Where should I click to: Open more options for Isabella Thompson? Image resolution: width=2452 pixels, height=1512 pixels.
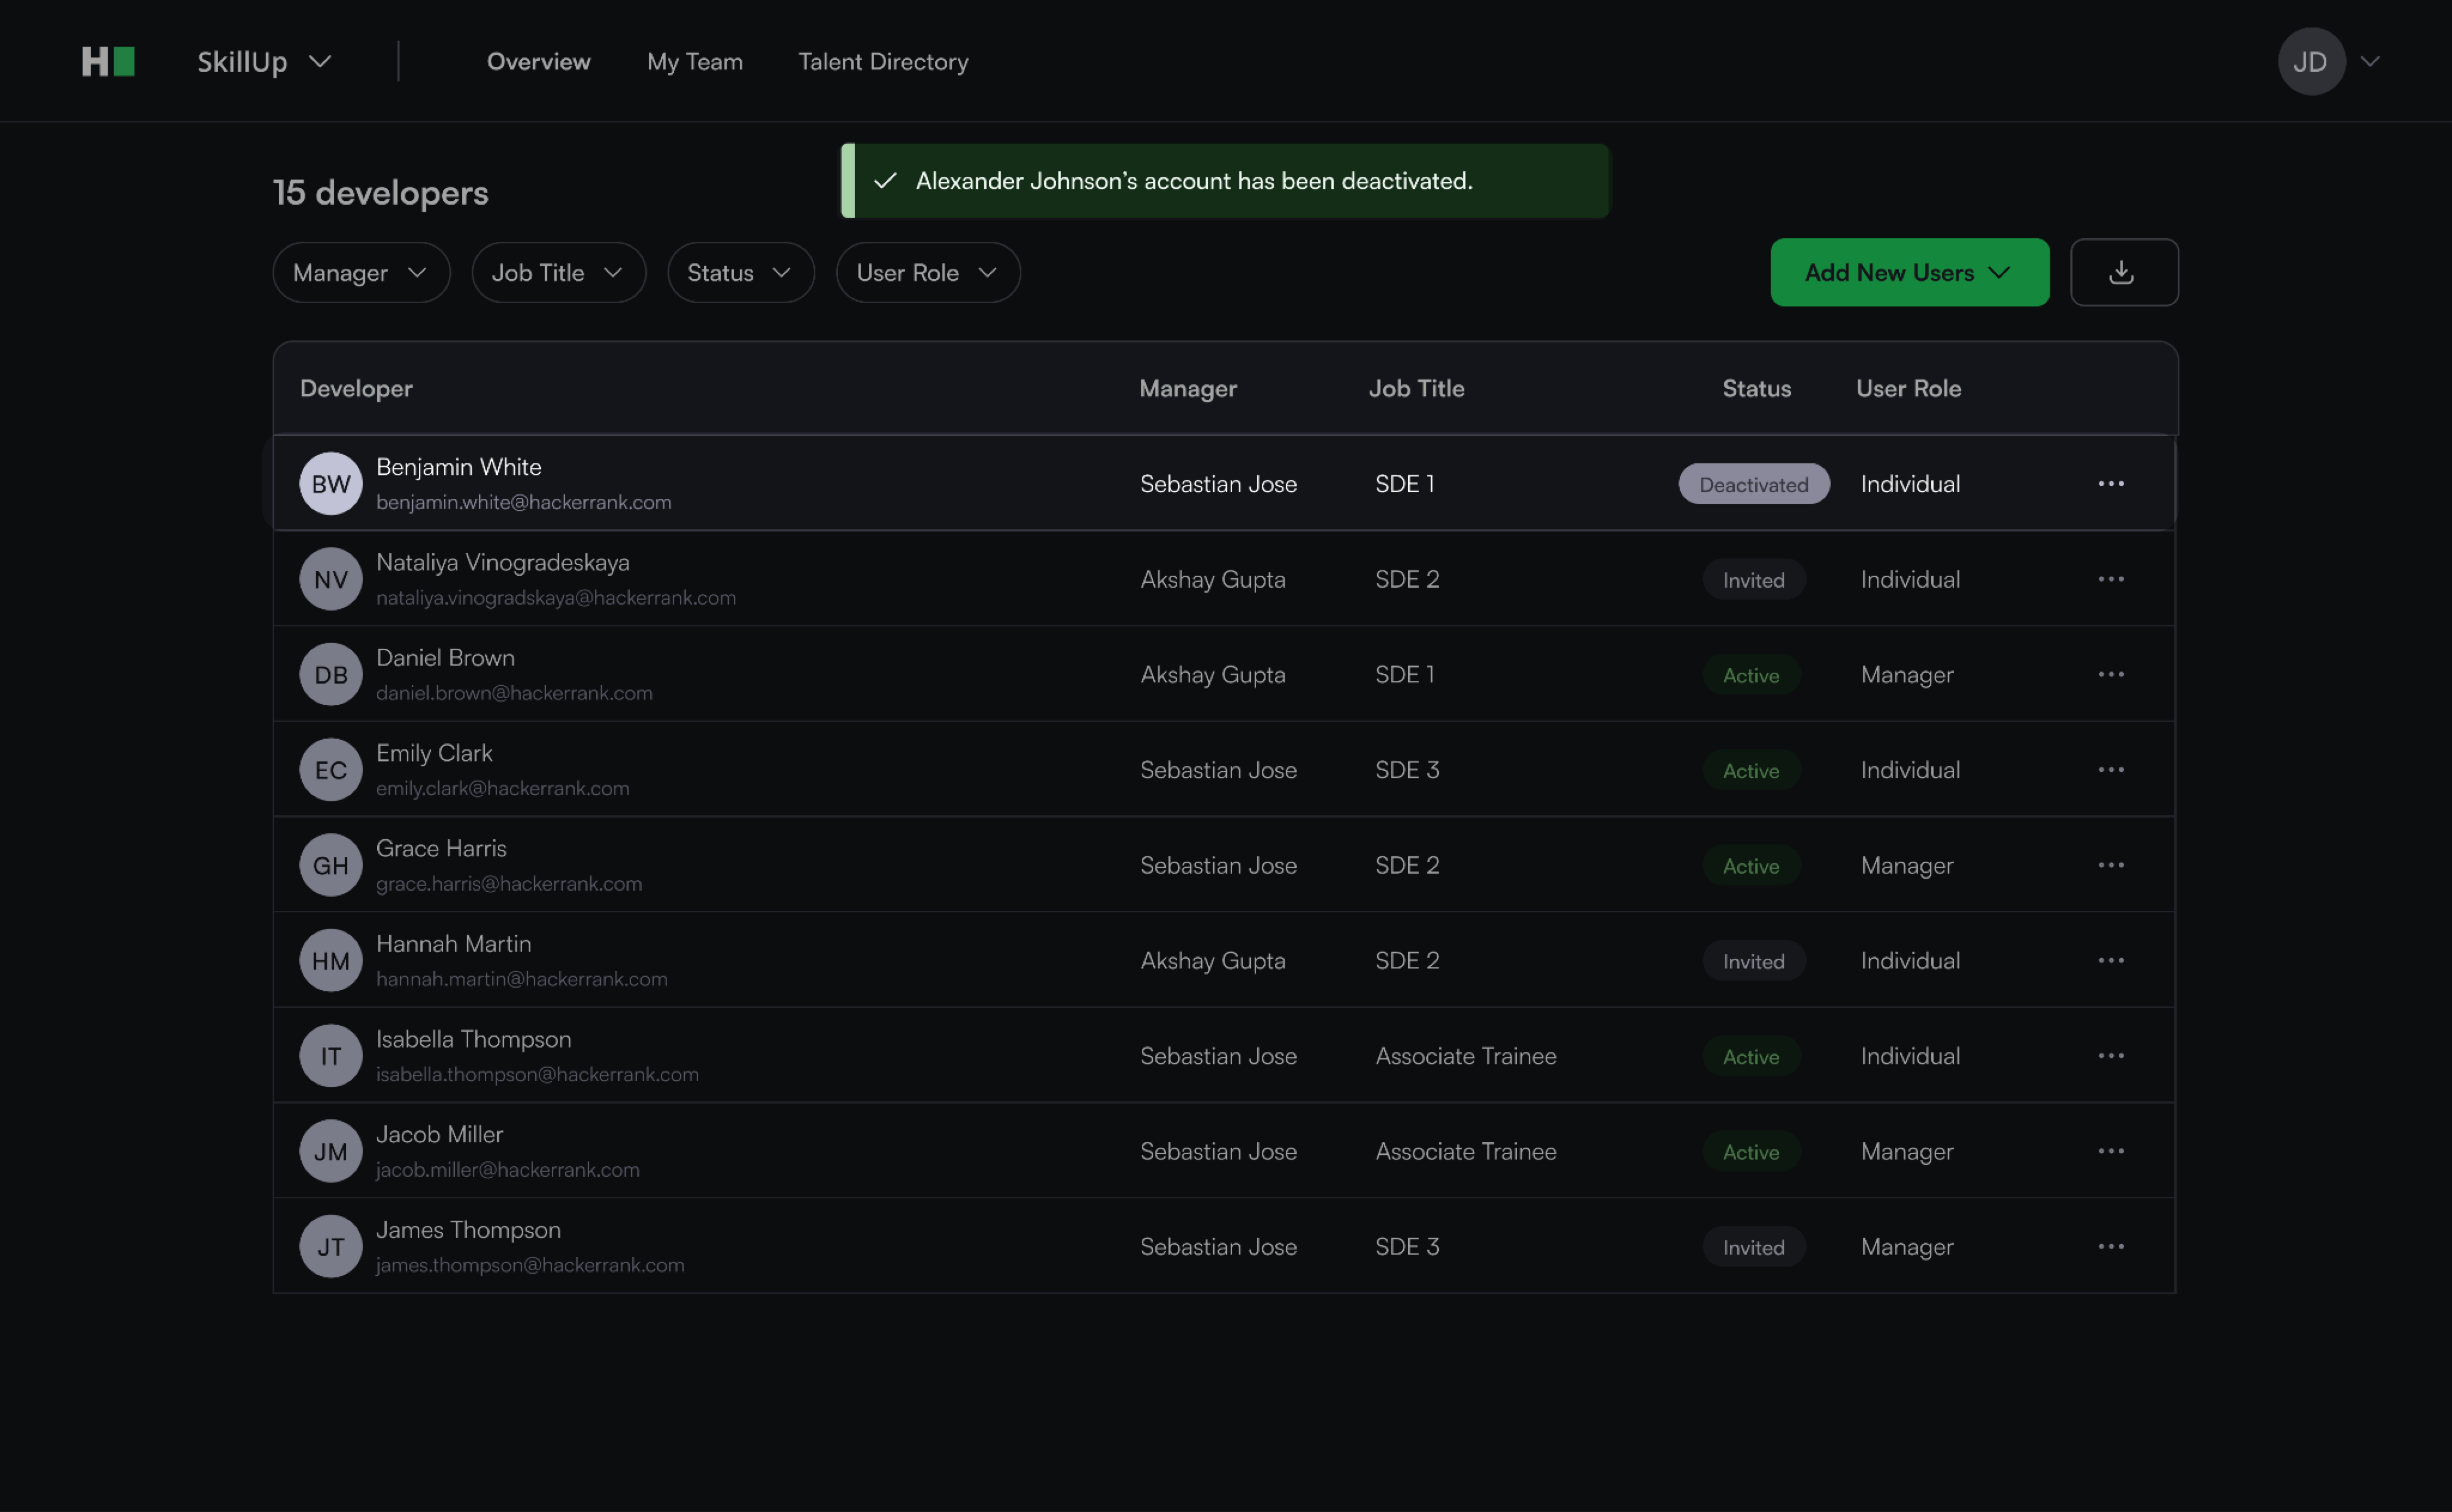click(x=2110, y=1056)
